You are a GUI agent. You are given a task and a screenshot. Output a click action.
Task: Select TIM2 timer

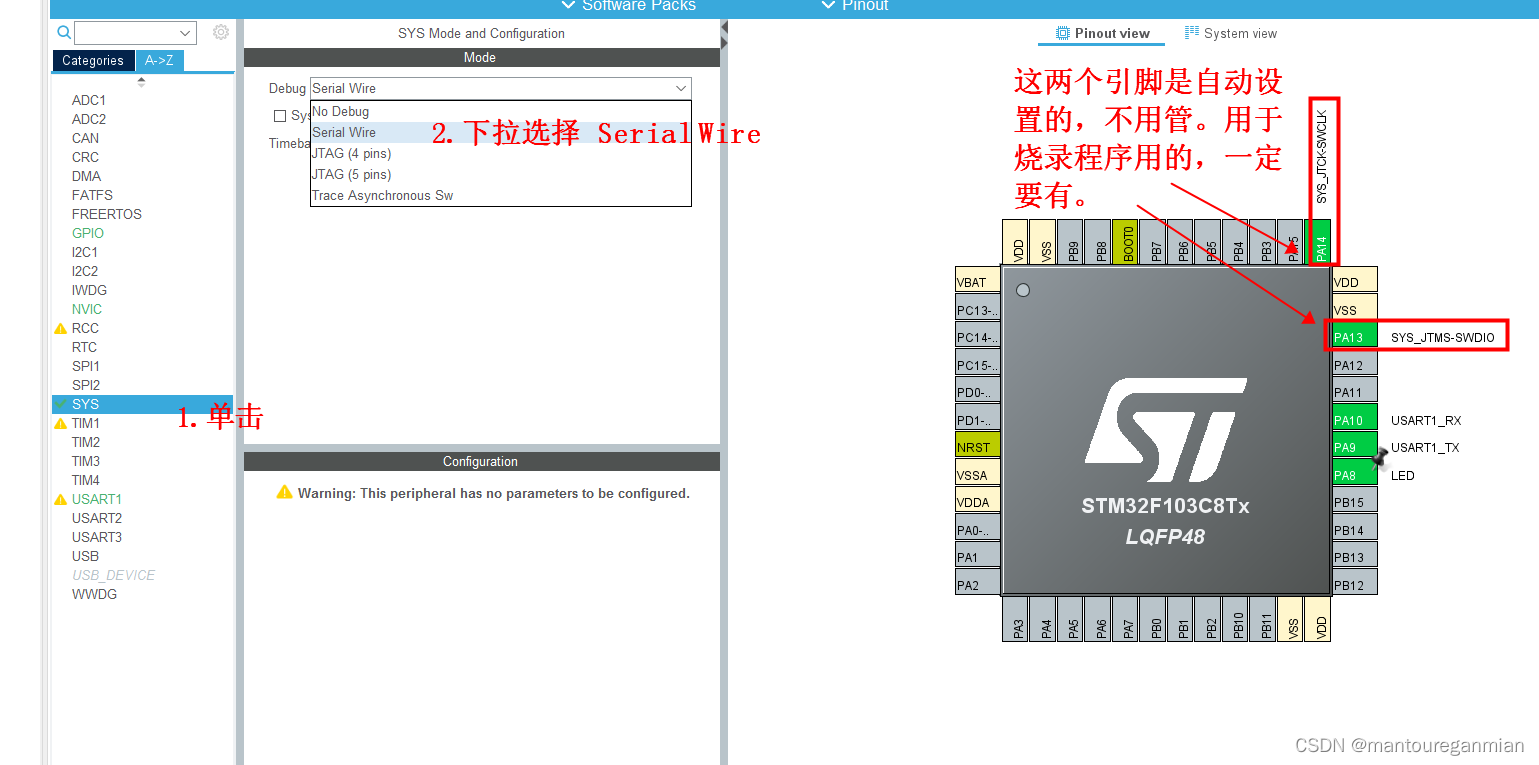click(86, 442)
